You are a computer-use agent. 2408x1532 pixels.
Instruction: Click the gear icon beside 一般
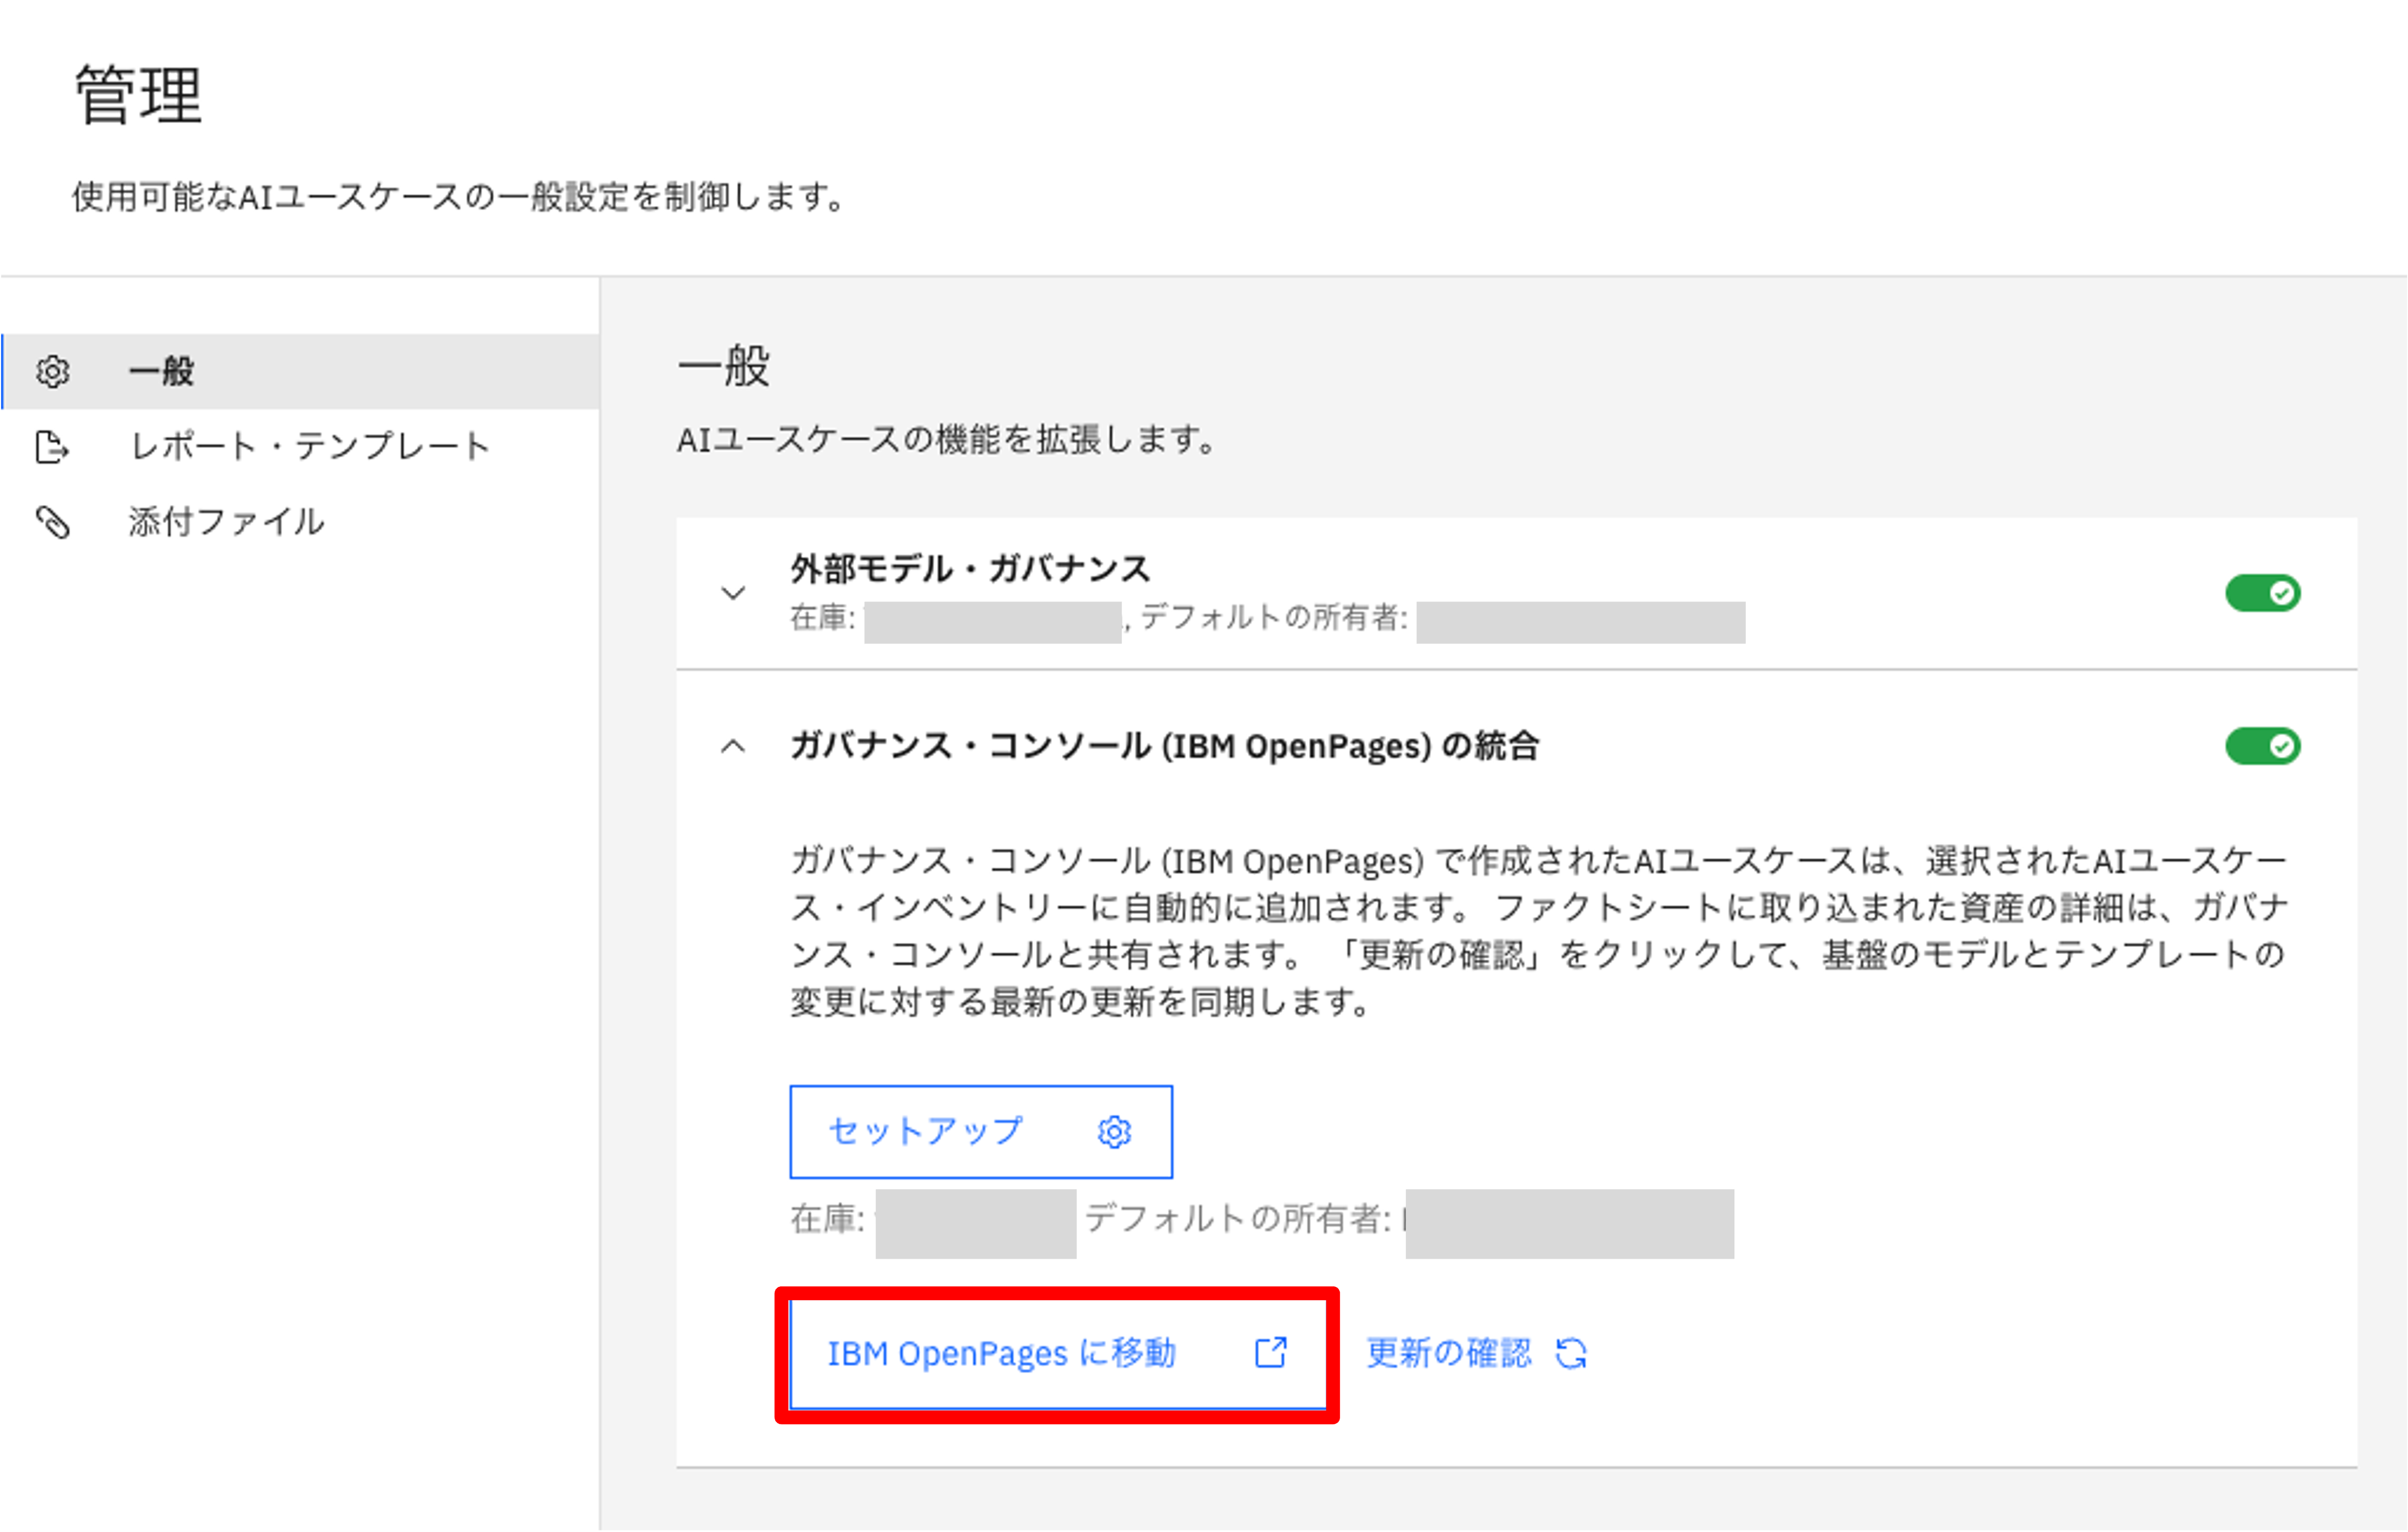[53, 372]
